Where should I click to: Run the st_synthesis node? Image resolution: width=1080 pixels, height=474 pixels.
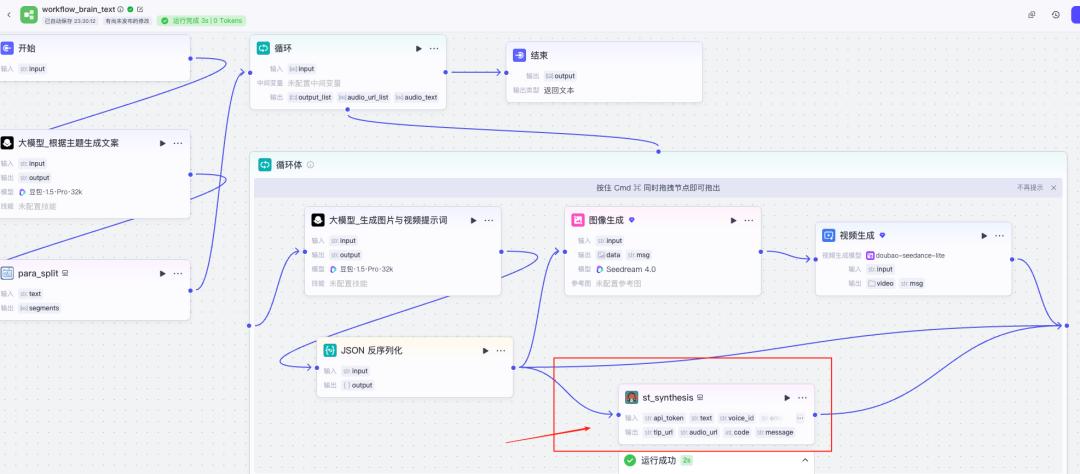(x=787, y=398)
